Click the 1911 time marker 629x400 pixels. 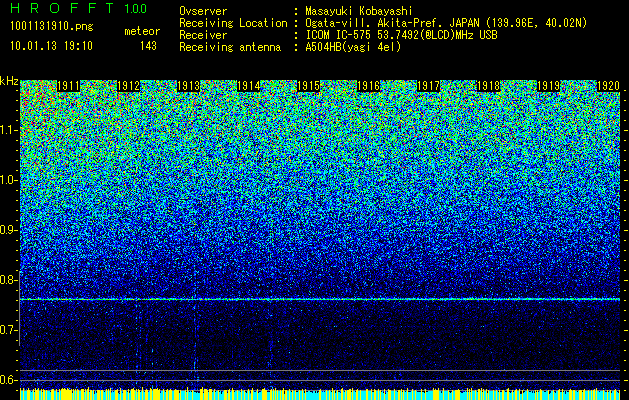tap(69, 86)
